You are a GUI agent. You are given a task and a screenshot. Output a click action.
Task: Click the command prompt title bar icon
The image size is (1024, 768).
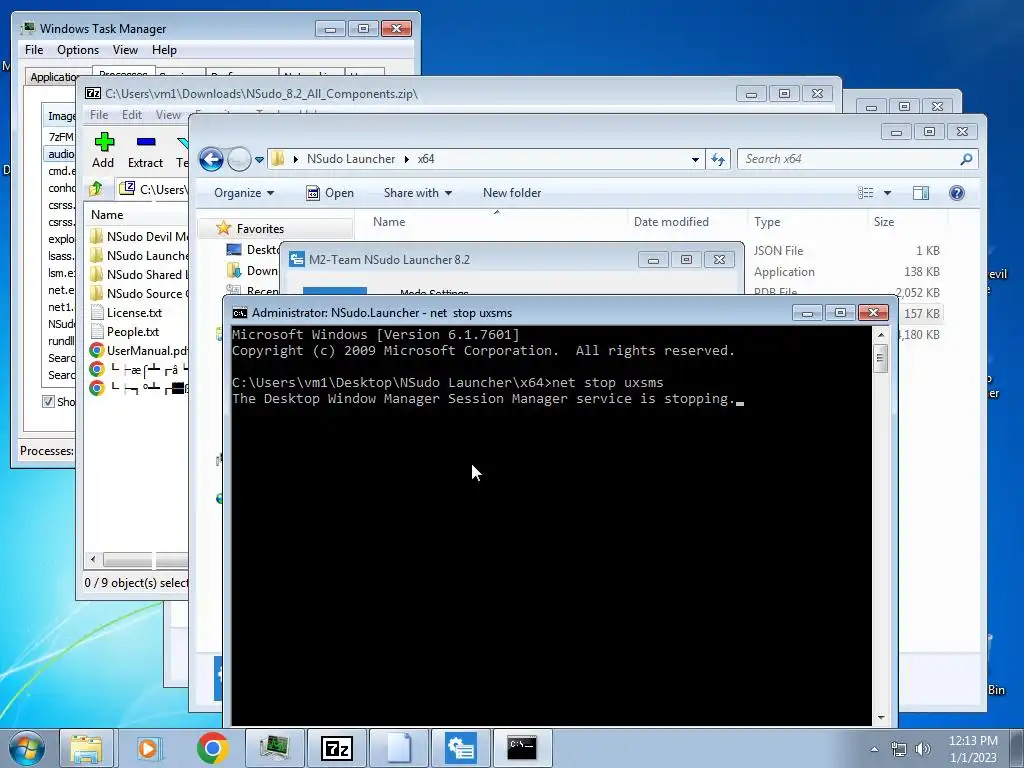coord(240,313)
